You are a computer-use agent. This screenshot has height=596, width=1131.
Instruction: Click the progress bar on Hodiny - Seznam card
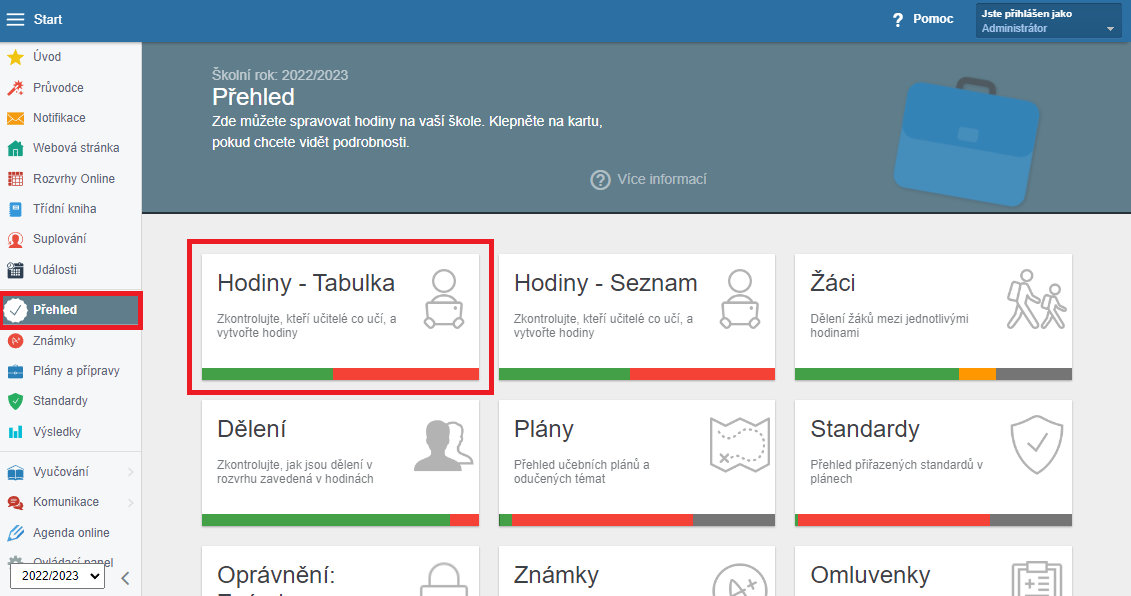(637, 374)
